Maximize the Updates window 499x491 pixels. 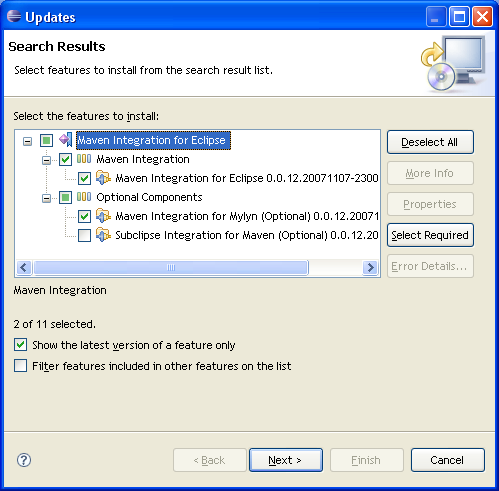tap(459, 17)
